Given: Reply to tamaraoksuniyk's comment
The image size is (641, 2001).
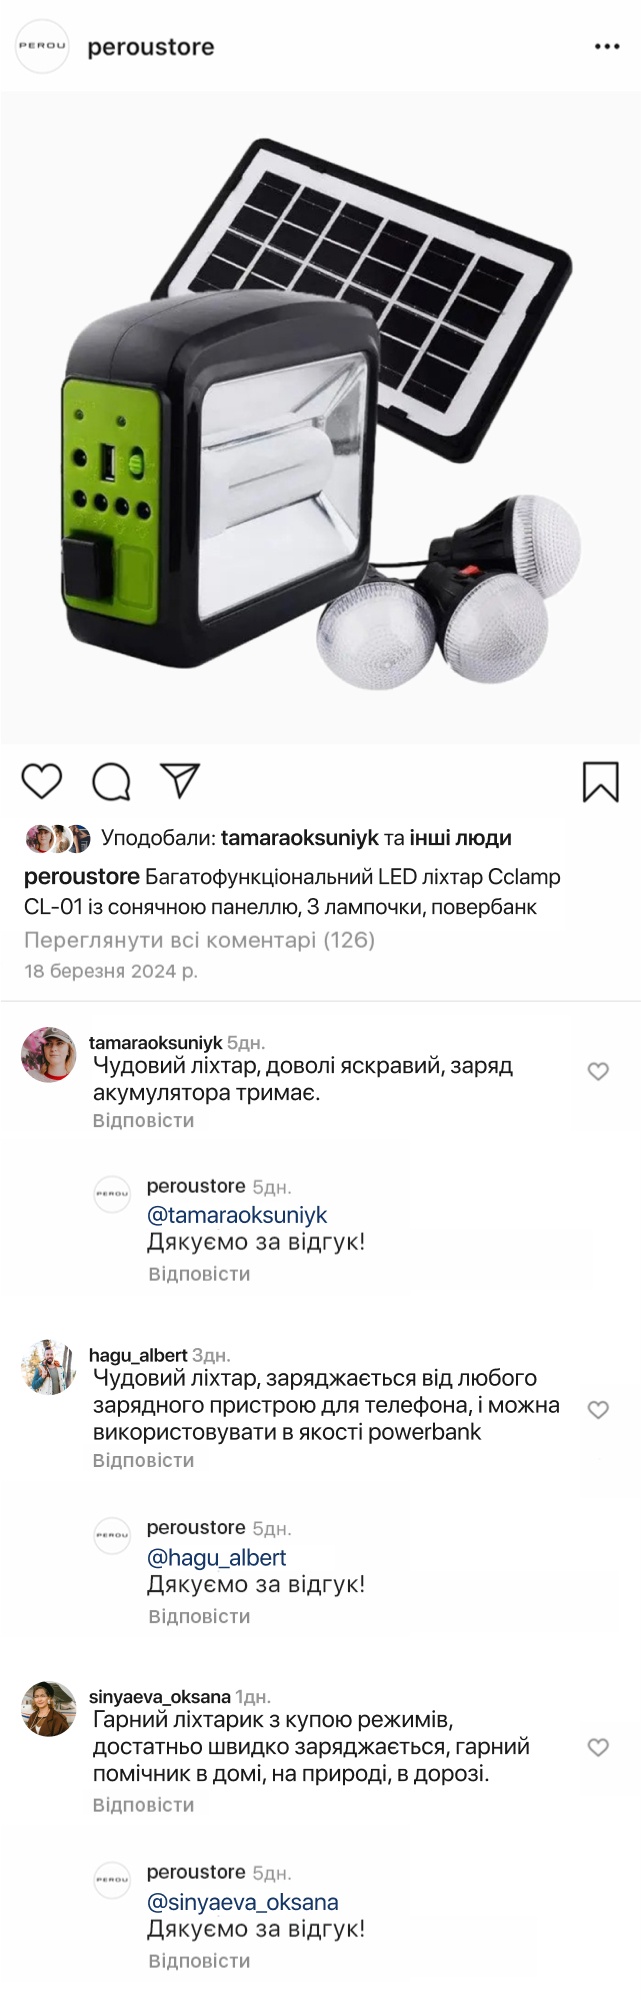Looking at the screenshot, I should (143, 1120).
